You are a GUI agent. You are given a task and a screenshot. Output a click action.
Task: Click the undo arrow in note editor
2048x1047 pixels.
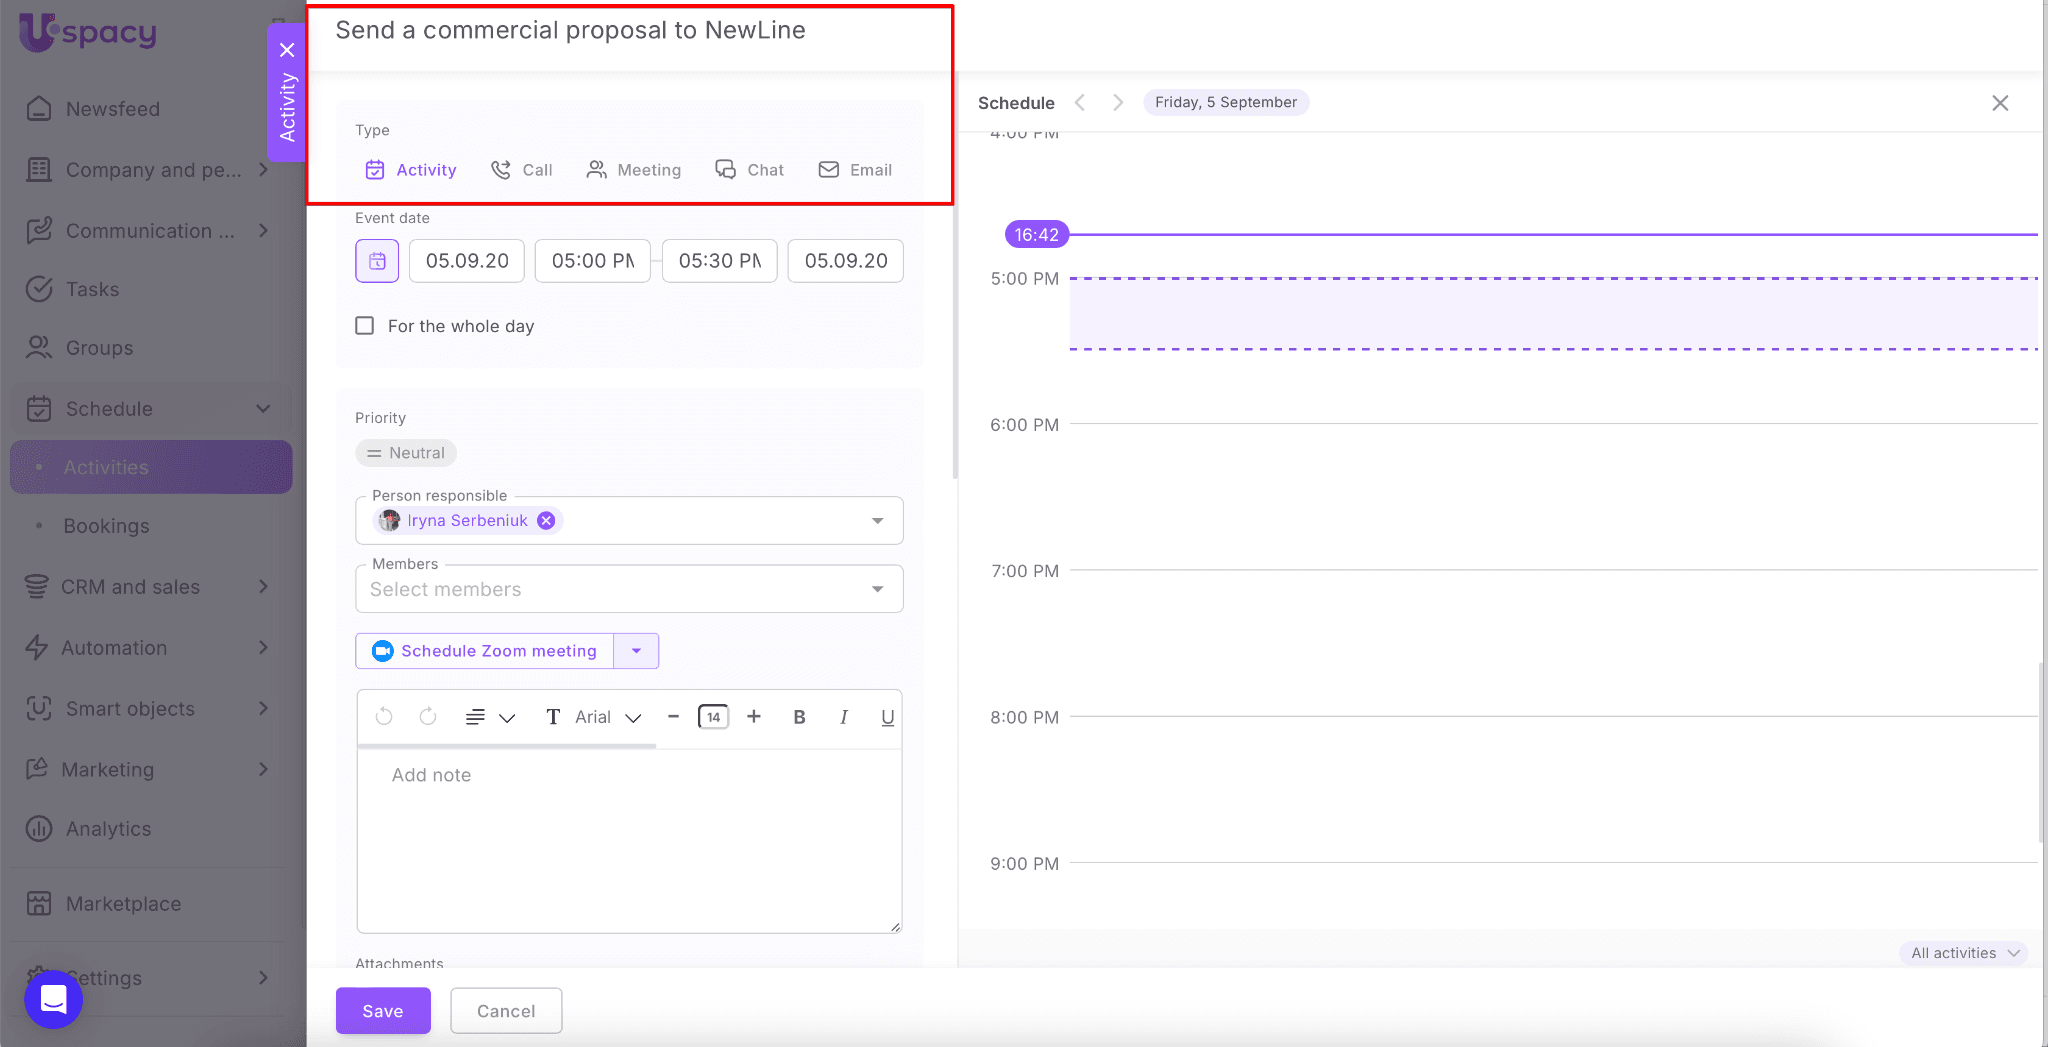pos(384,716)
